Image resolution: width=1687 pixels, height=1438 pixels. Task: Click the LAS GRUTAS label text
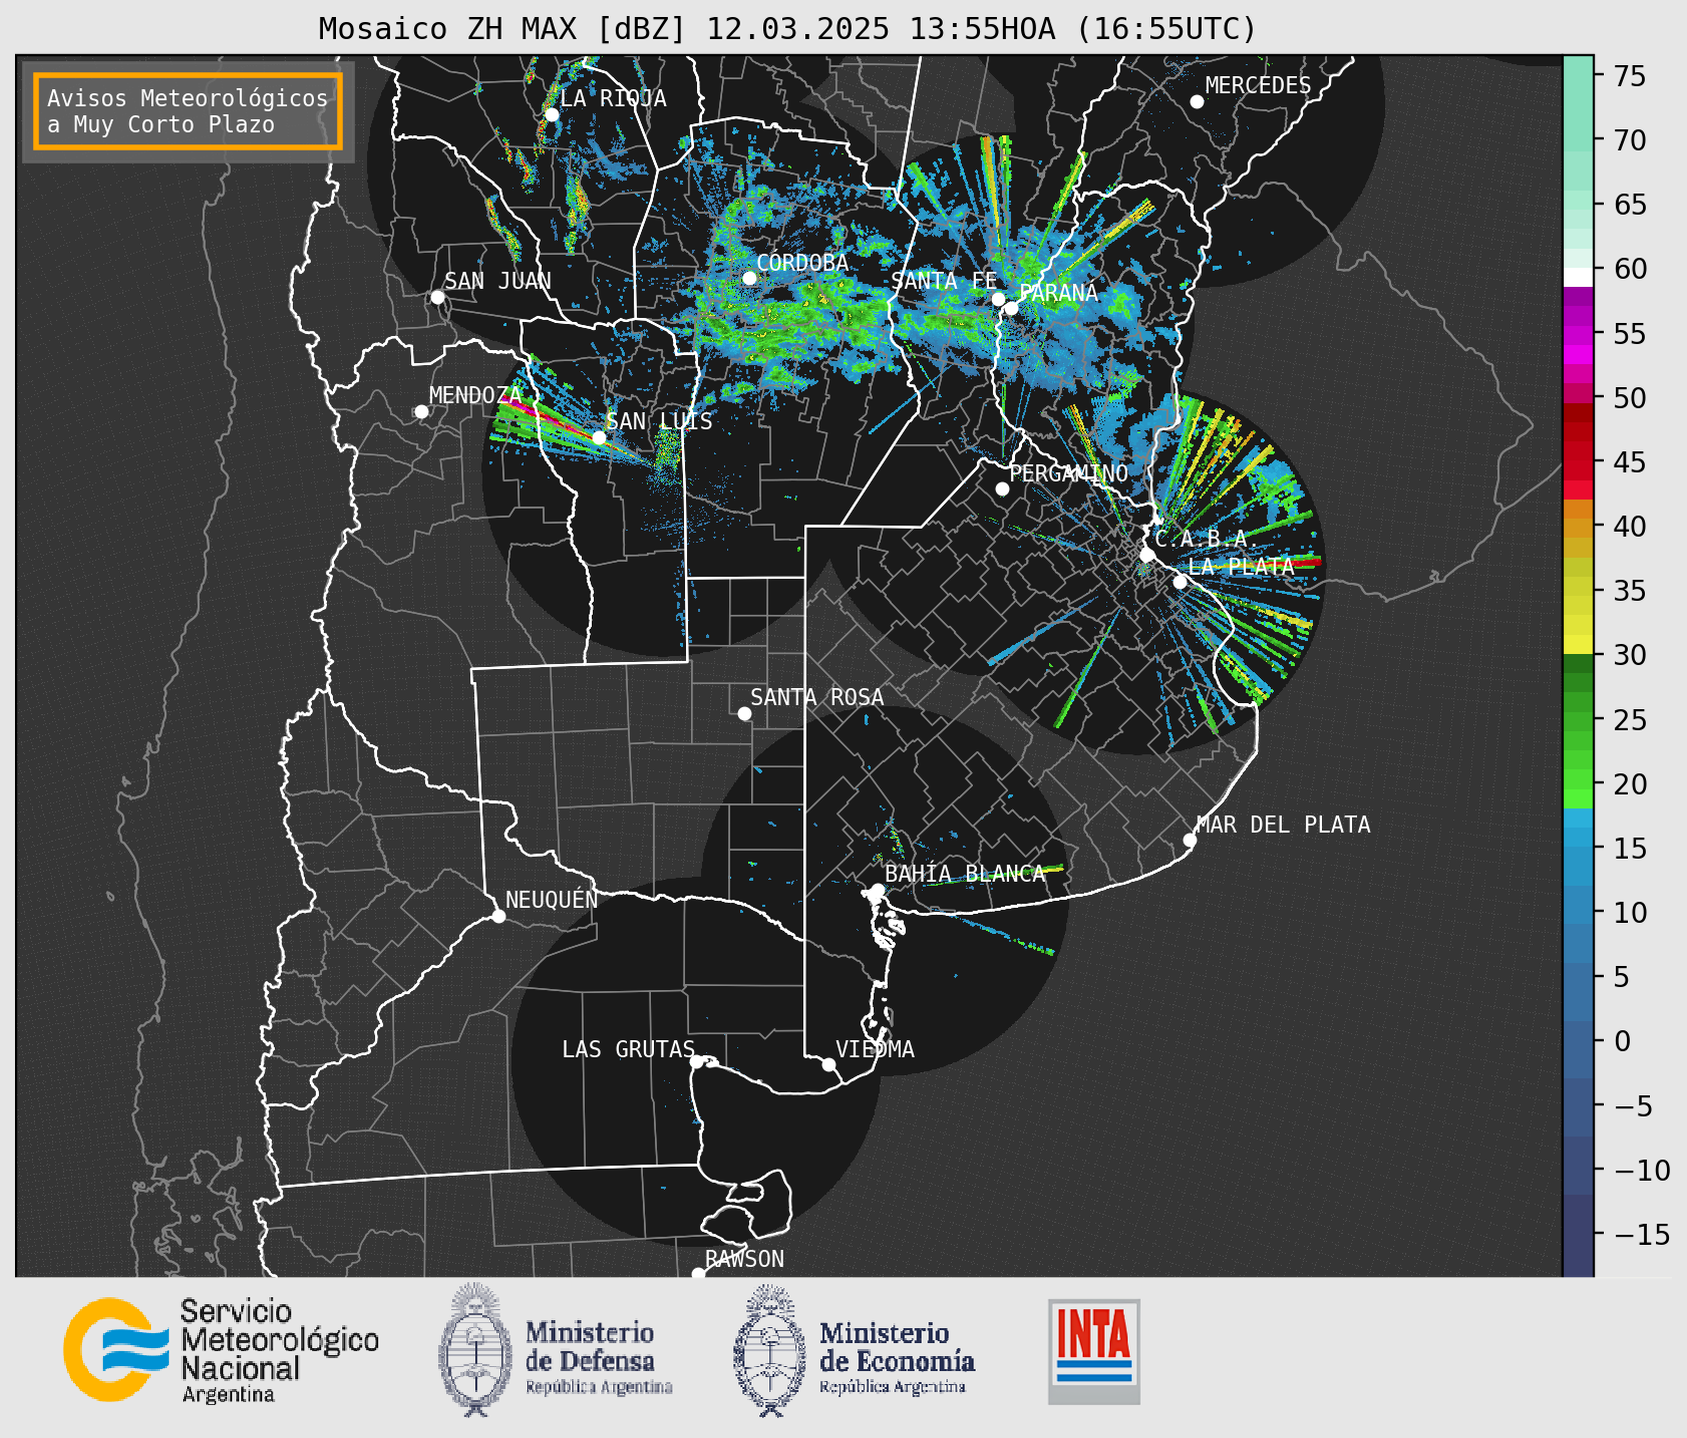pos(628,1049)
